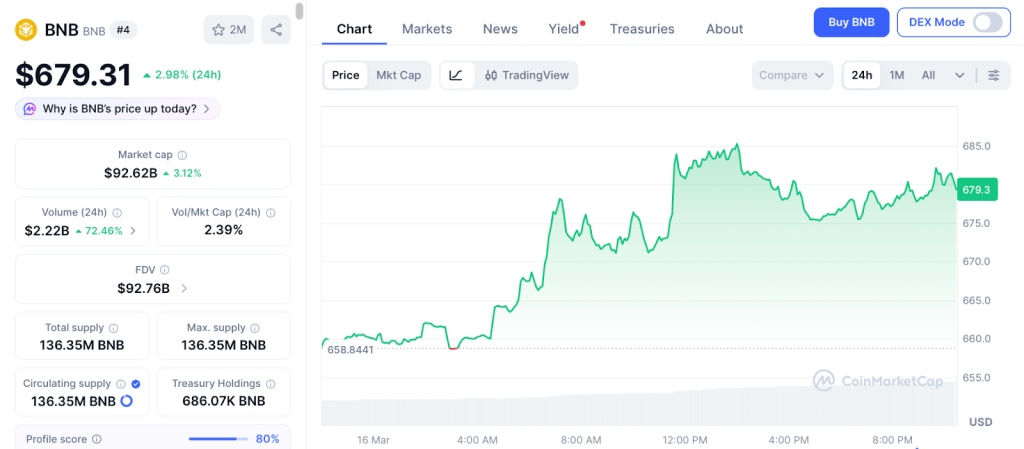Select Price chart view
This screenshot has height=449, width=1024.
click(x=346, y=75)
